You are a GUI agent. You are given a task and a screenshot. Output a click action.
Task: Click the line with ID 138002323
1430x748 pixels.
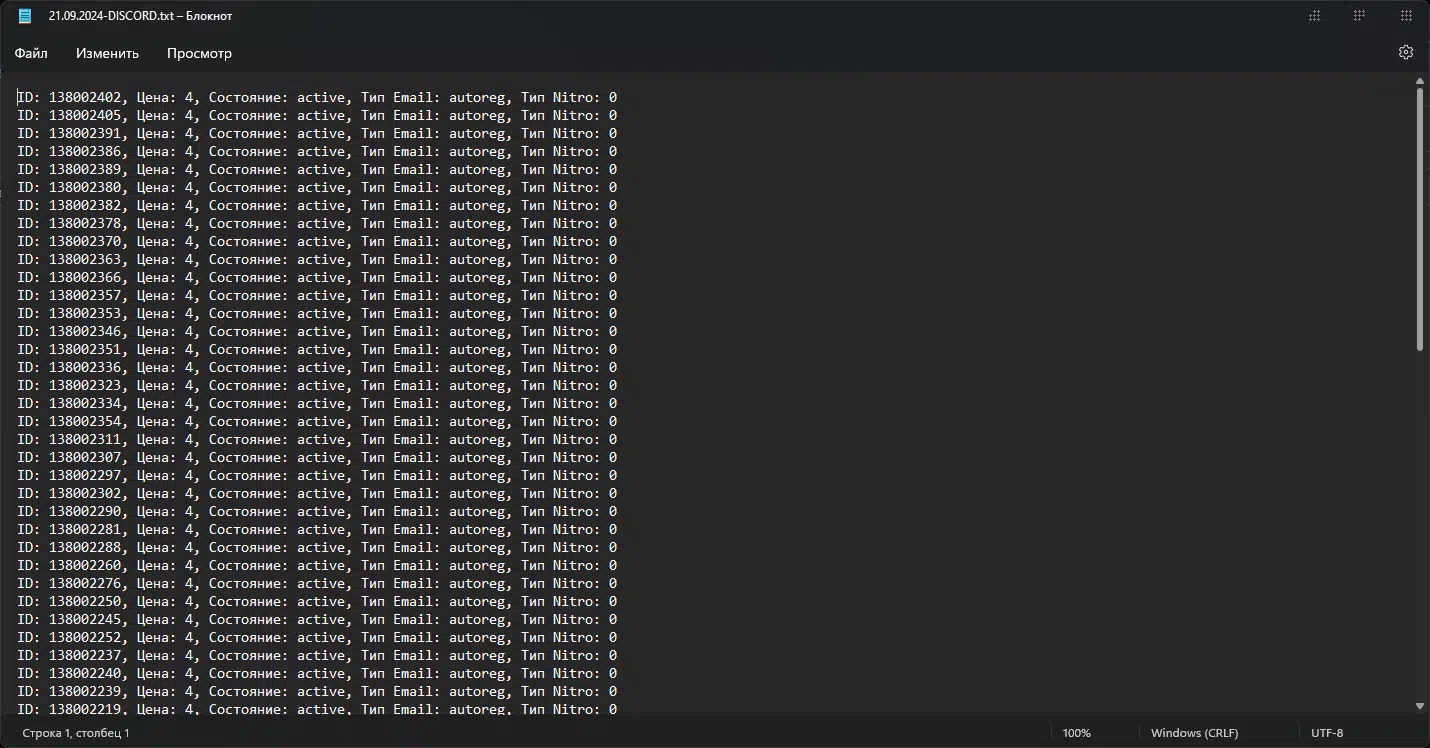coord(317,385)
